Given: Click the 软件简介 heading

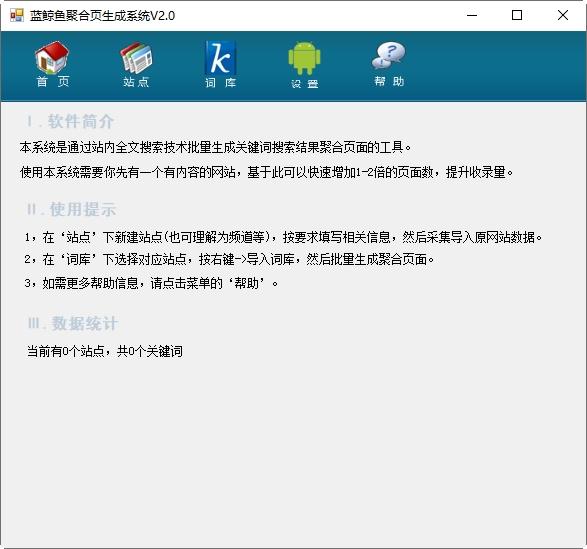Looking at the screenshot, I should [70, 121].
